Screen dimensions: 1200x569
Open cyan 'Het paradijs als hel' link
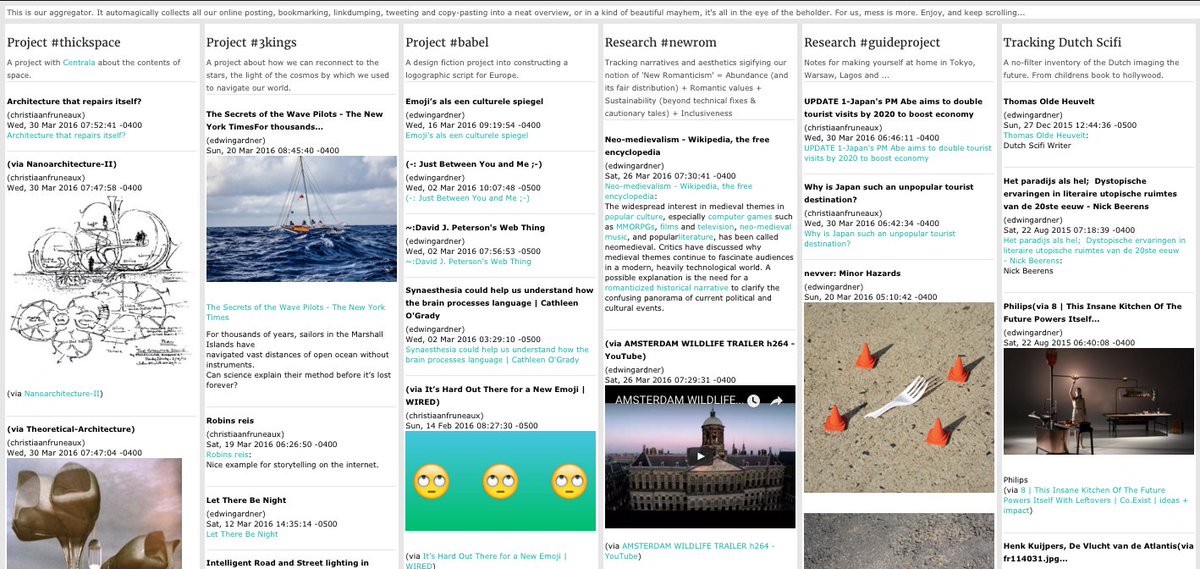1094,252
